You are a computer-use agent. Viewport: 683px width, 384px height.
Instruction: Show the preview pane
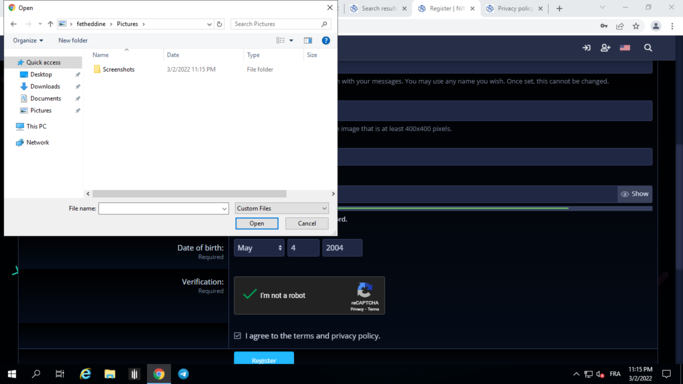(308, 40)
